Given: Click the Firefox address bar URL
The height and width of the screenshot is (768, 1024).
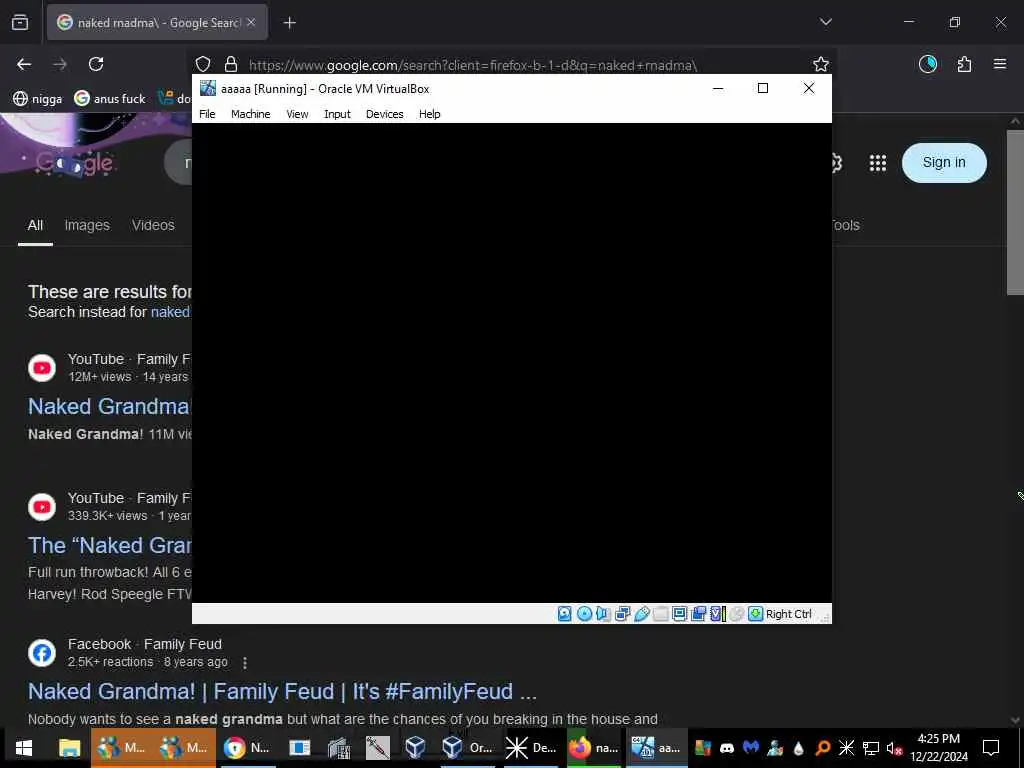Looking at the screenshot, I should pyautogui.click(x=473, y=65).
